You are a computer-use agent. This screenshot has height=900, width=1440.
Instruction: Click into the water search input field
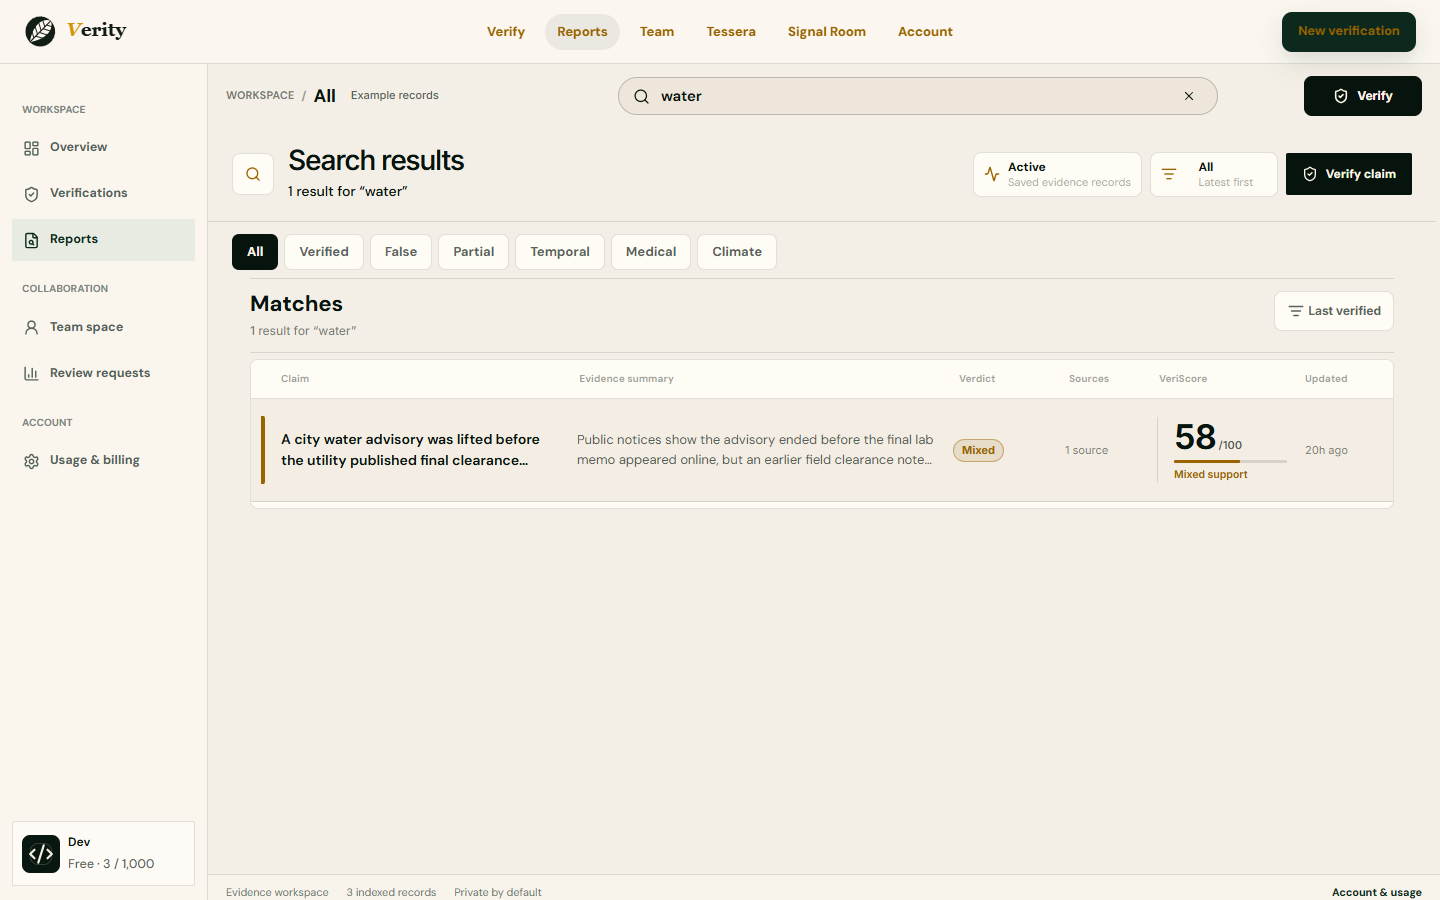[918, 96]
